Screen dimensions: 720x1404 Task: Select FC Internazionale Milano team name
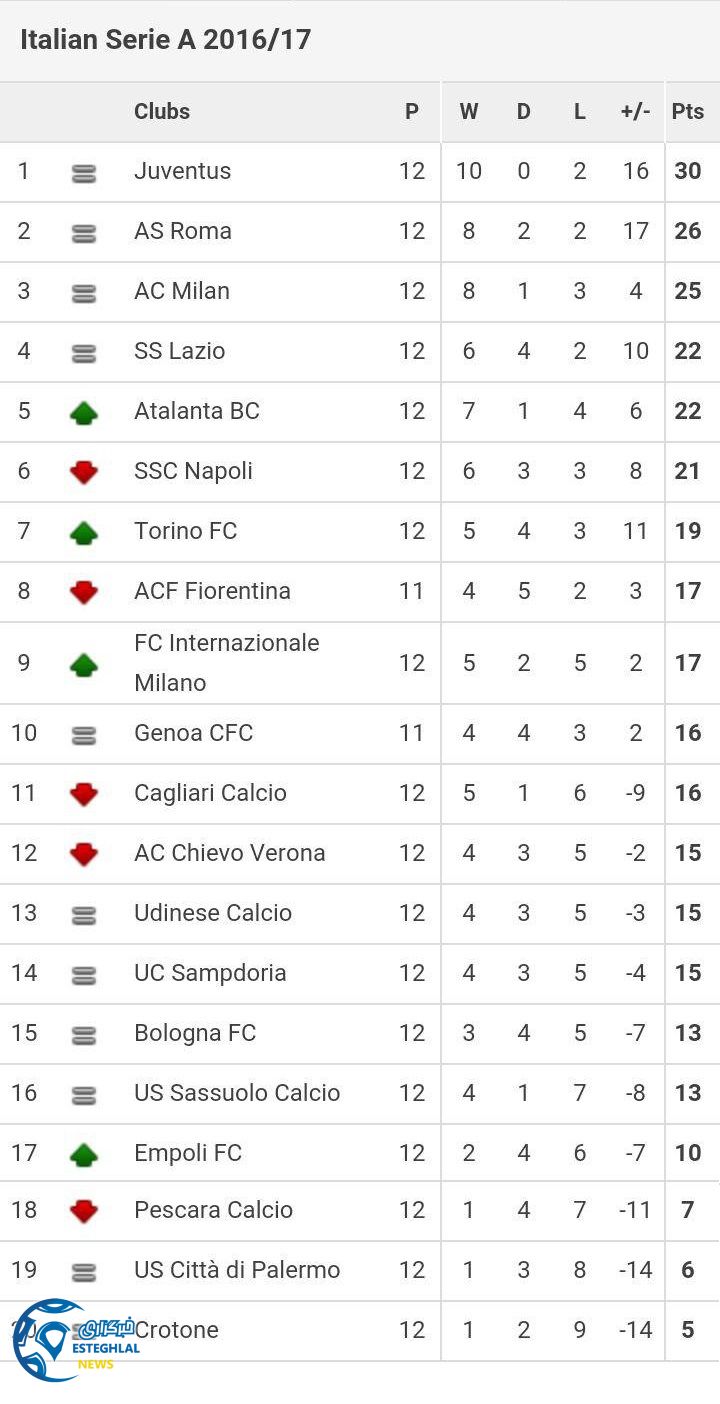pos(227,662)
